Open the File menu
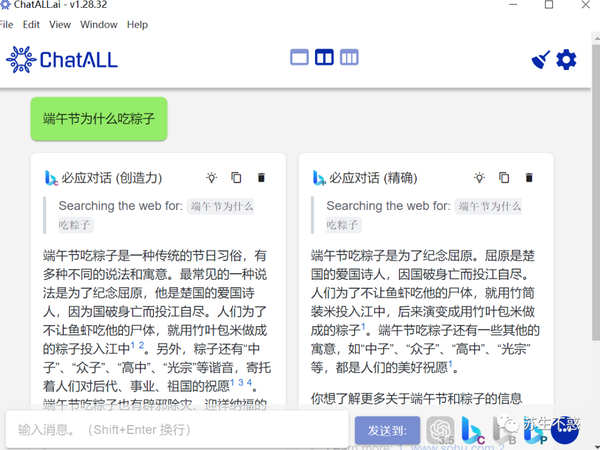Viewport: 600px width, 450px height. 6,24
